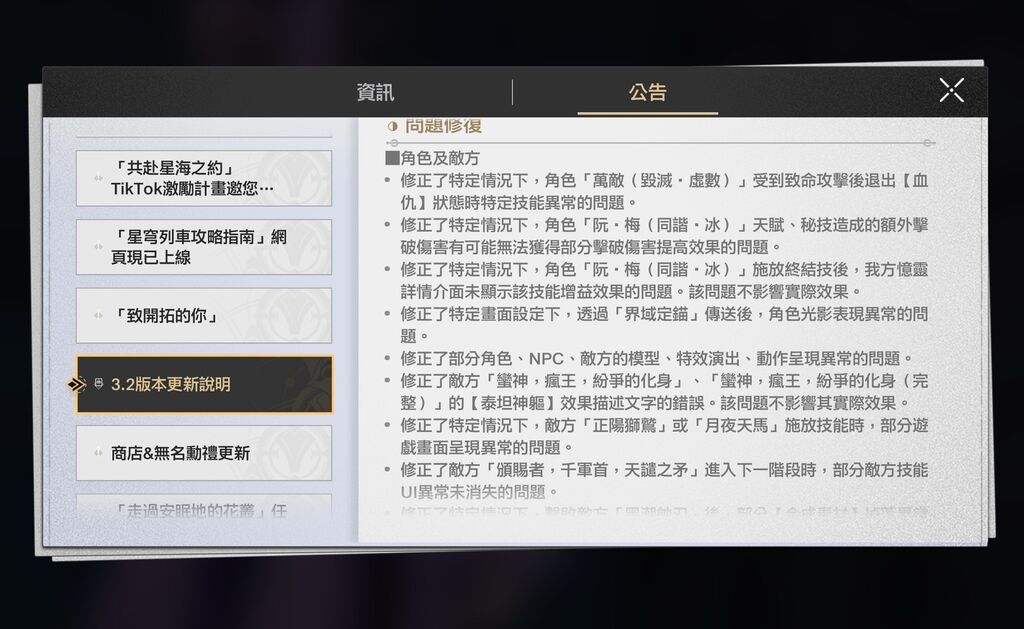Close the announcement window with X
The height and width of the screenshot is (629, 1024).
[x=951, y=90]
